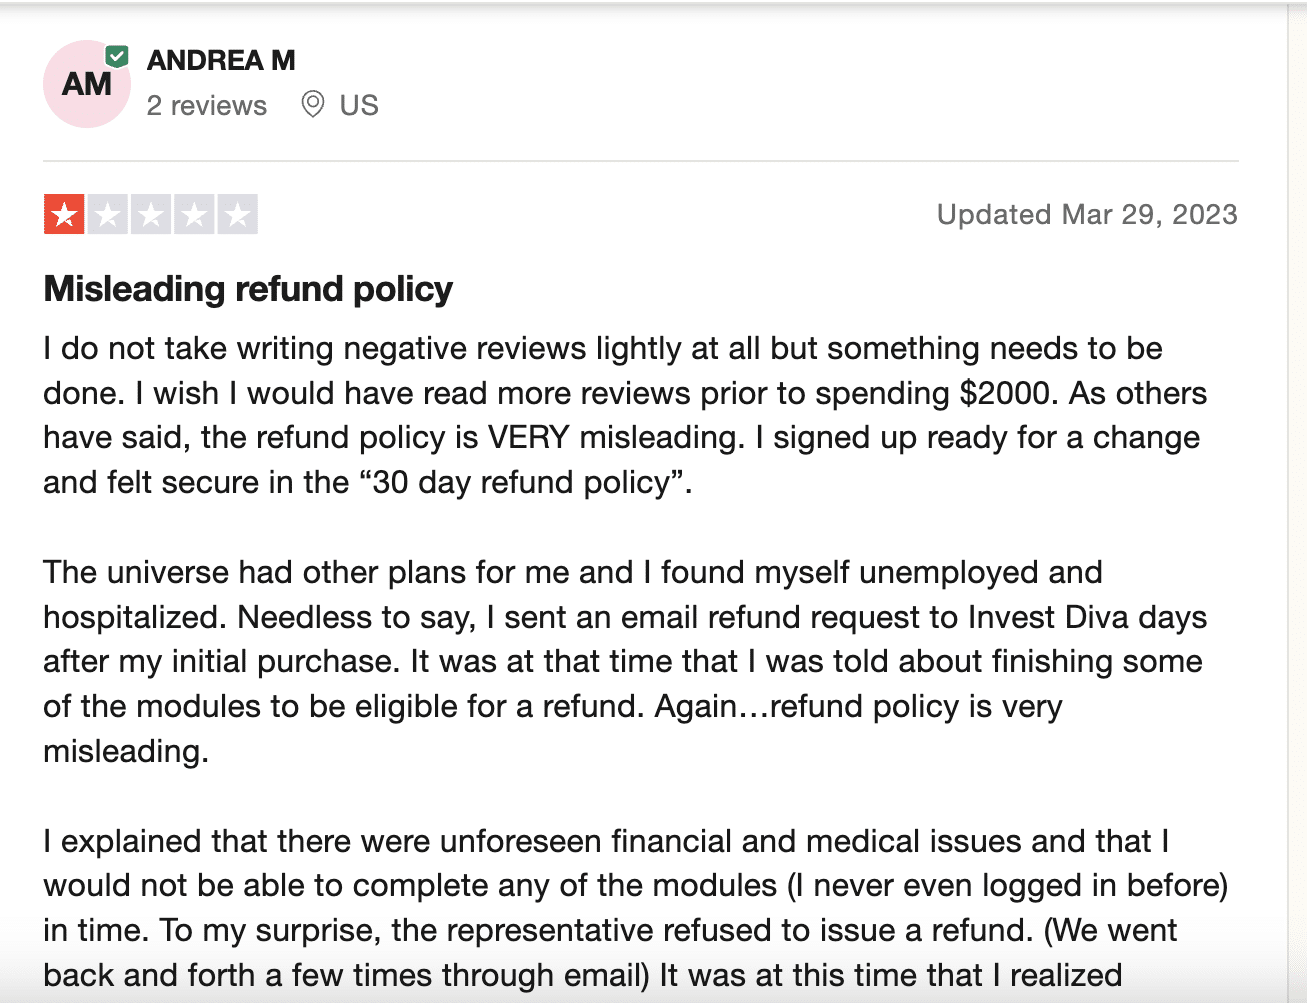Screen dimensions: 1307x1003
Task: Click the vertical scrollbar track on right edge
Action: [1297, 501]
